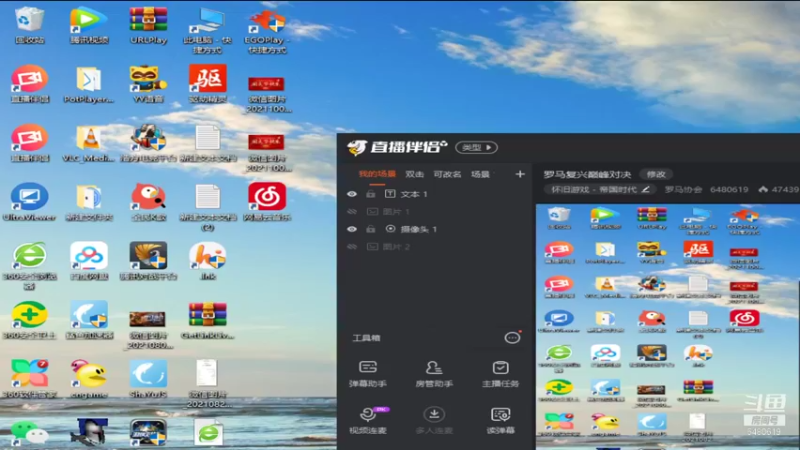Select the 百度网盘 desktop shortcut
This screenshot has width=800, height=450.
(x=89, y=262)
